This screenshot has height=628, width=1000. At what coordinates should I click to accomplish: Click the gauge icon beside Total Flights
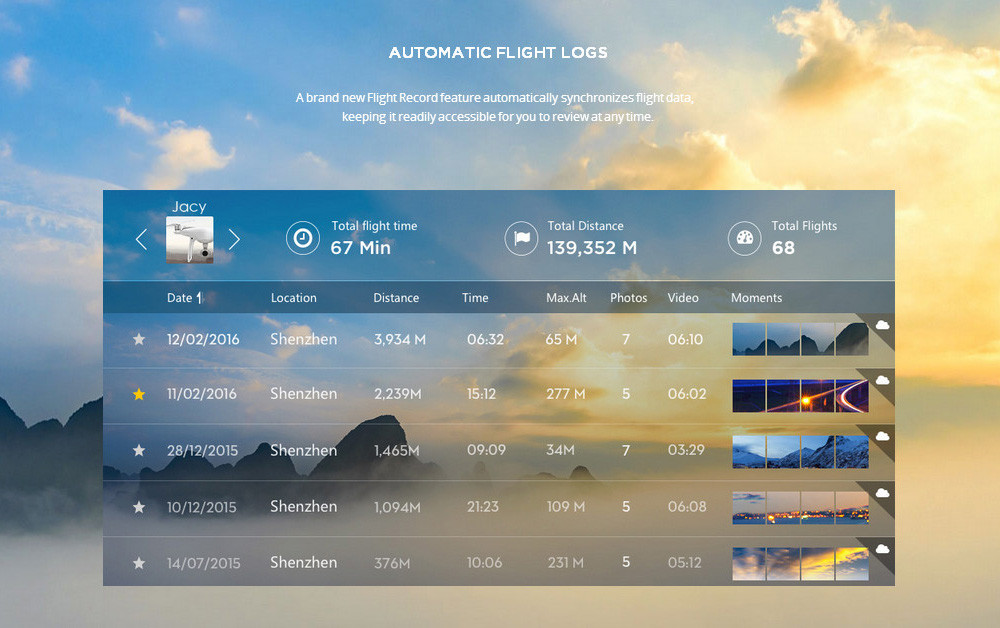[744, 238]
